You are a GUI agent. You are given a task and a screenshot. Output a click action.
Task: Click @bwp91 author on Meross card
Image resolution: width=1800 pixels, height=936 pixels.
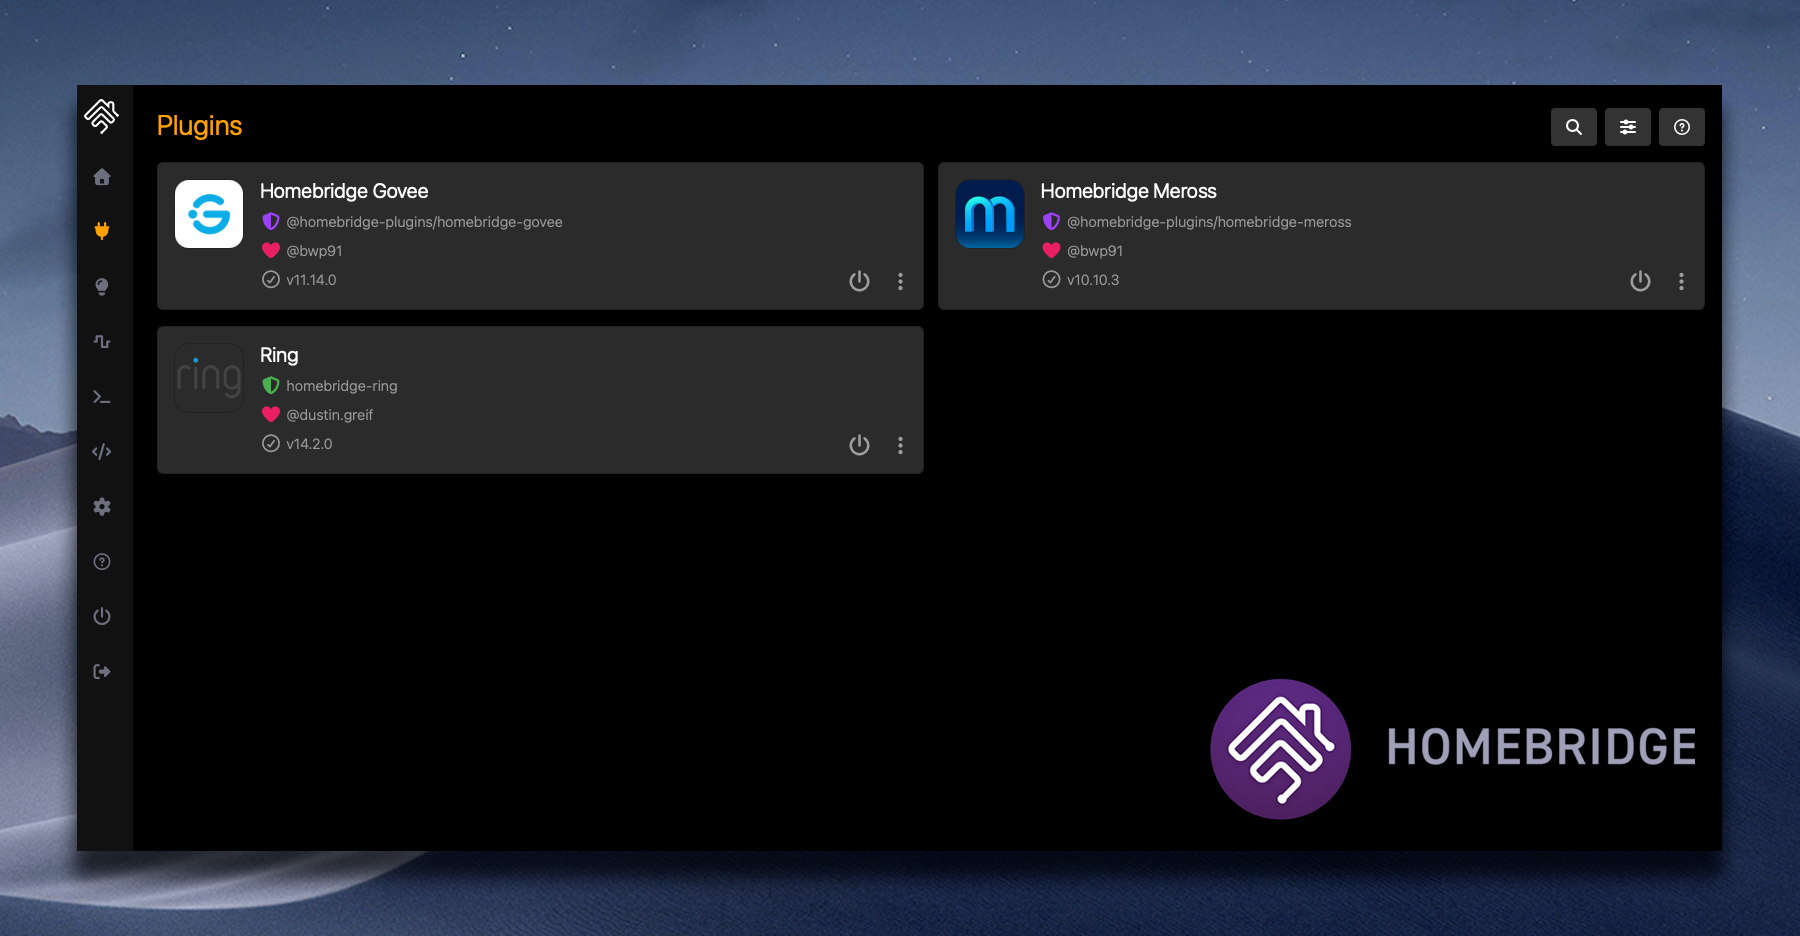[x=1095, y=251]
